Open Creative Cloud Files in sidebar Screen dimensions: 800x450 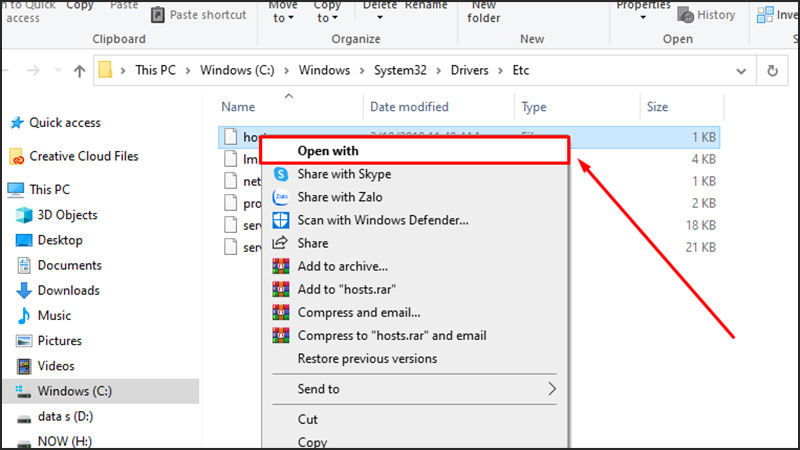pos(84,156)
